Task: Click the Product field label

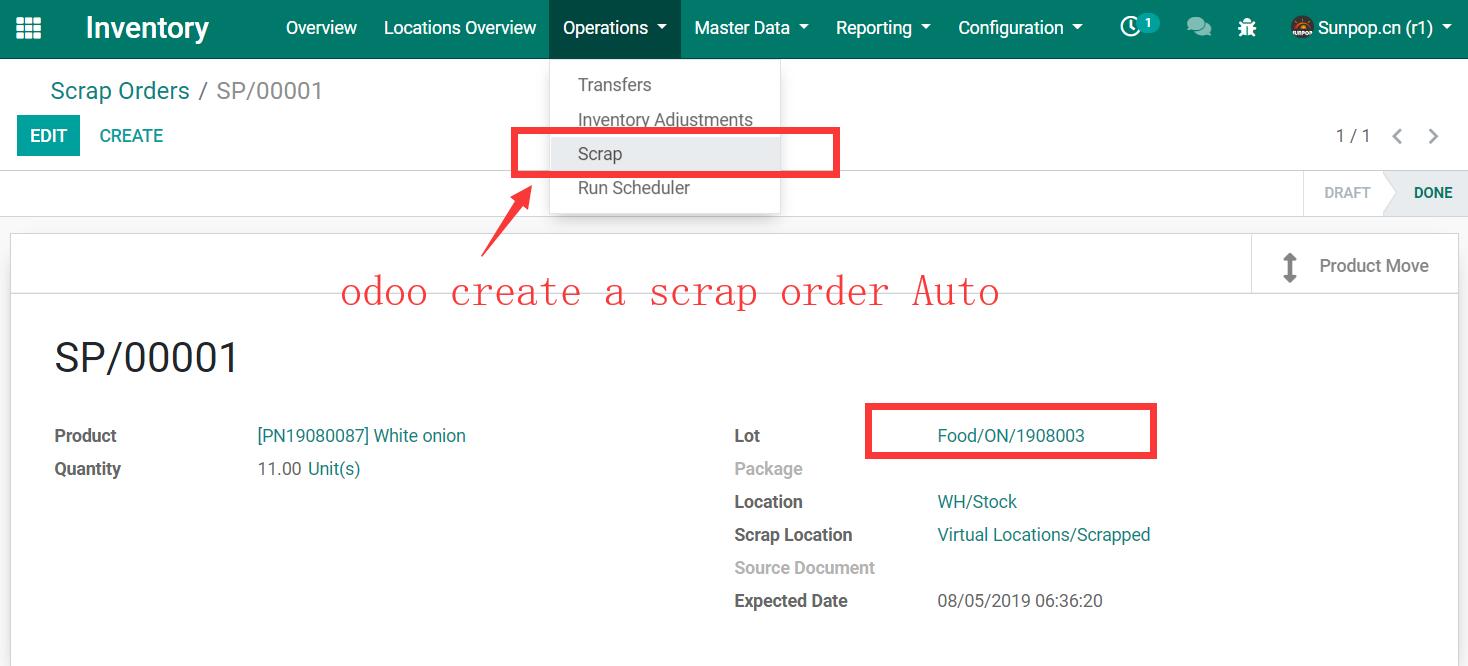Action: tap(85, 436)
